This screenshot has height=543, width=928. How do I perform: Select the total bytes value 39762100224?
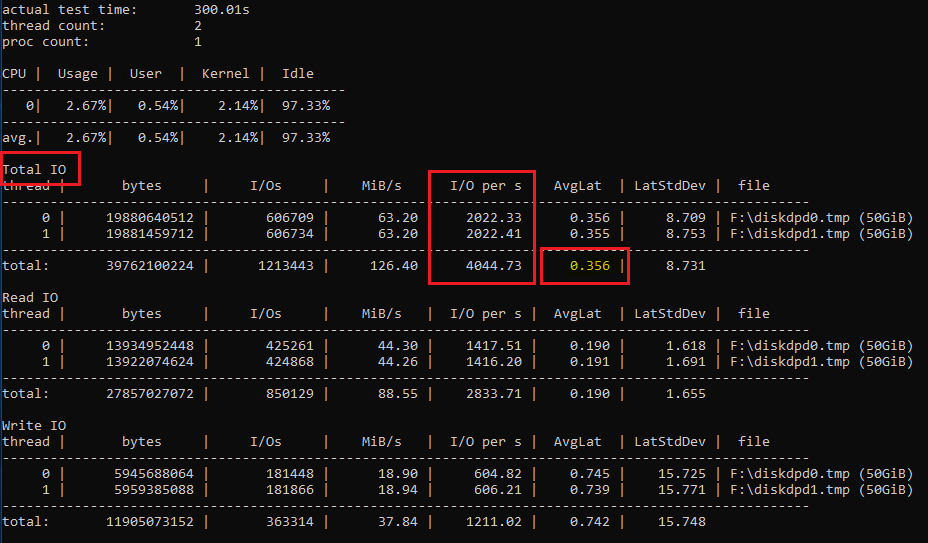(150, 266)
